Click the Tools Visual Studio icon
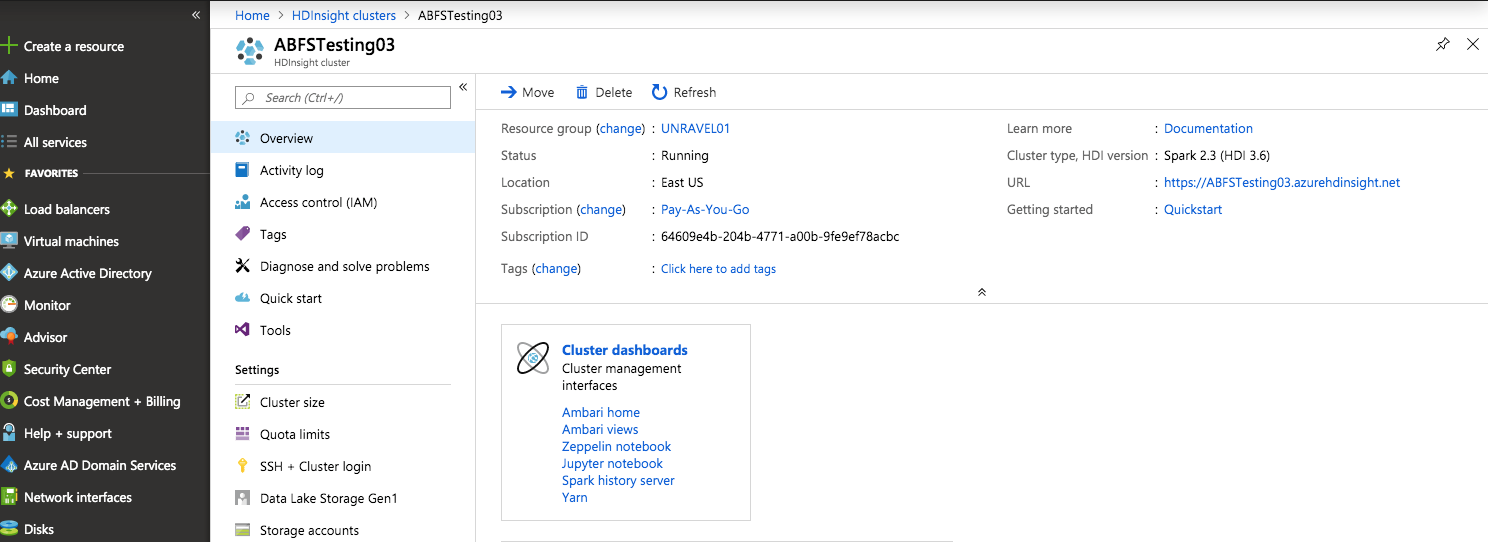Screen dimensions: 1488x542 point(242,330)
